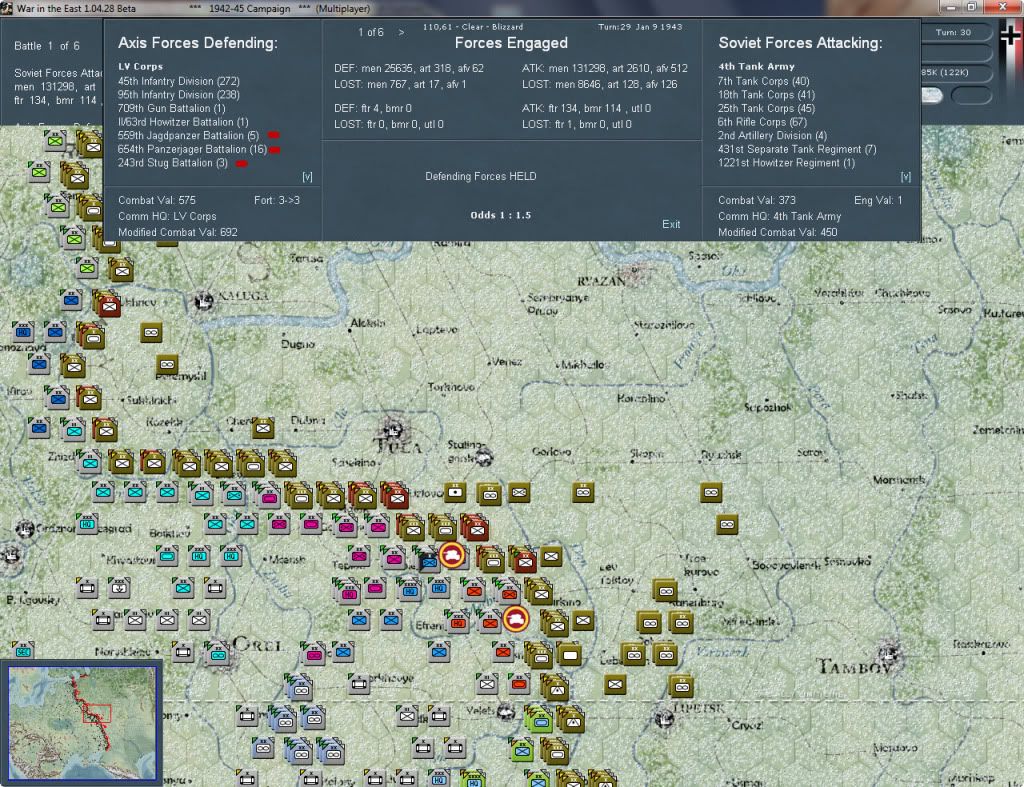Select the light green counter beside Yelets
Image resolution: width=1024 pixels, height=787 pixels.
539,719
